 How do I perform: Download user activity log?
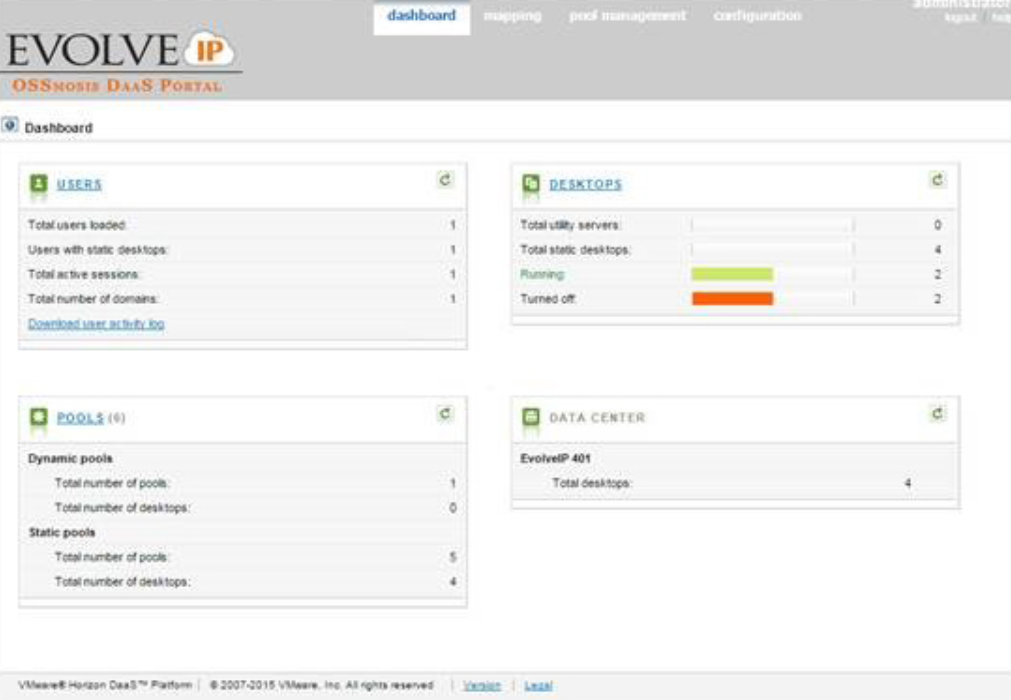pyautogui.click(x=95, y=325)
